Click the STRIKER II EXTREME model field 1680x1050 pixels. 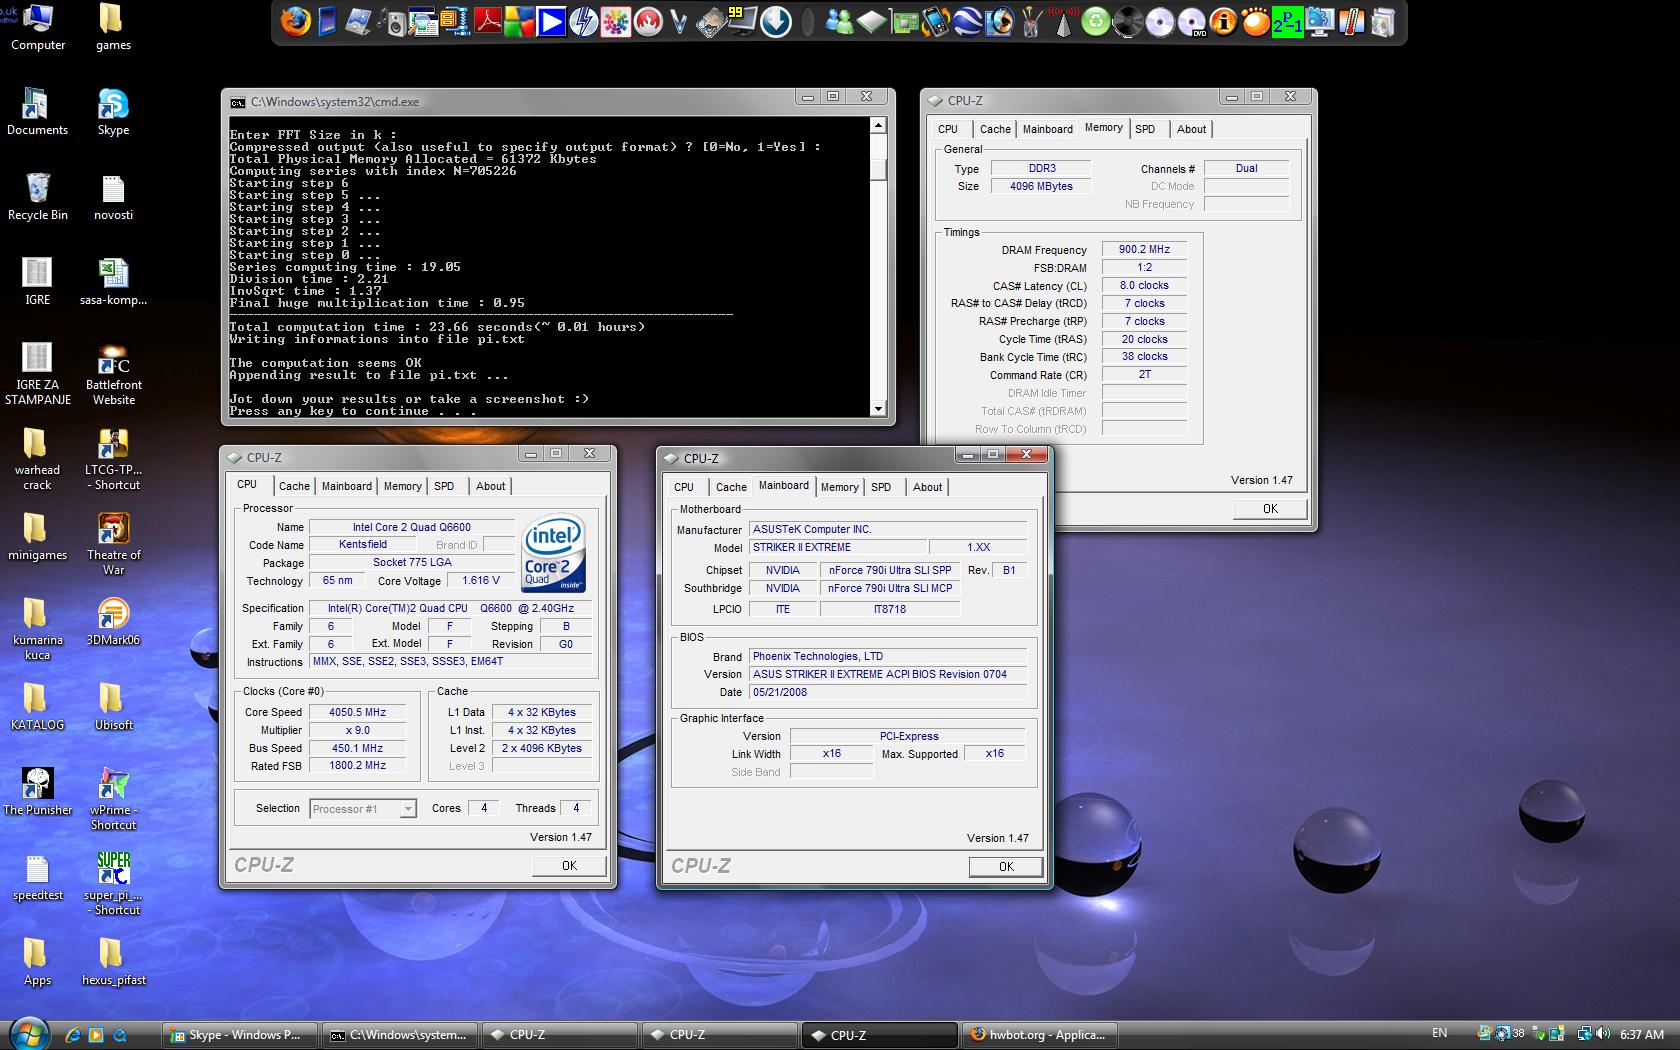[836, 547]
